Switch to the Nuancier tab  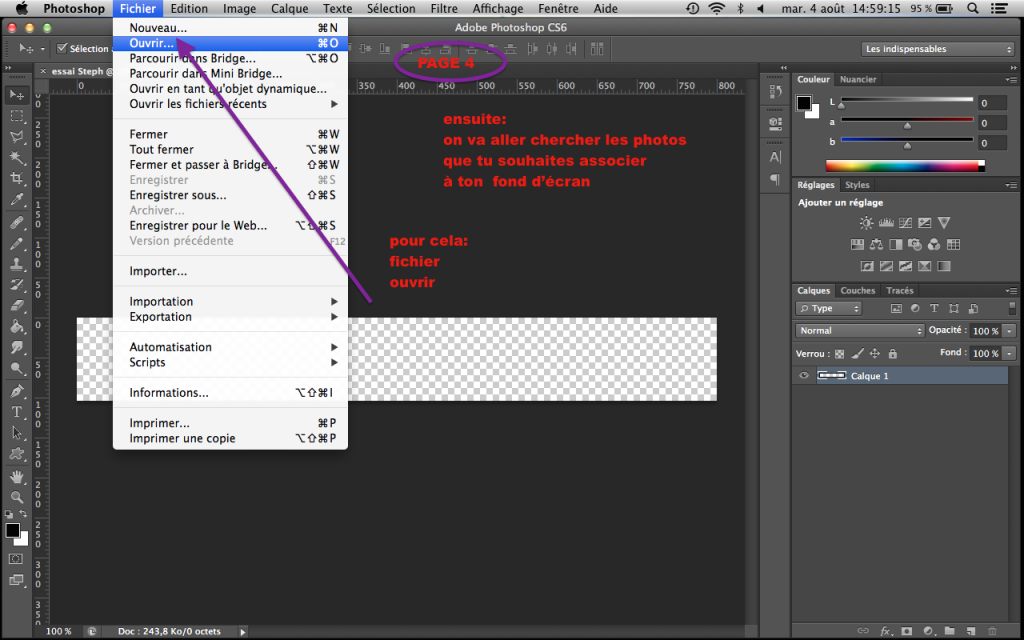pos(857,79)
